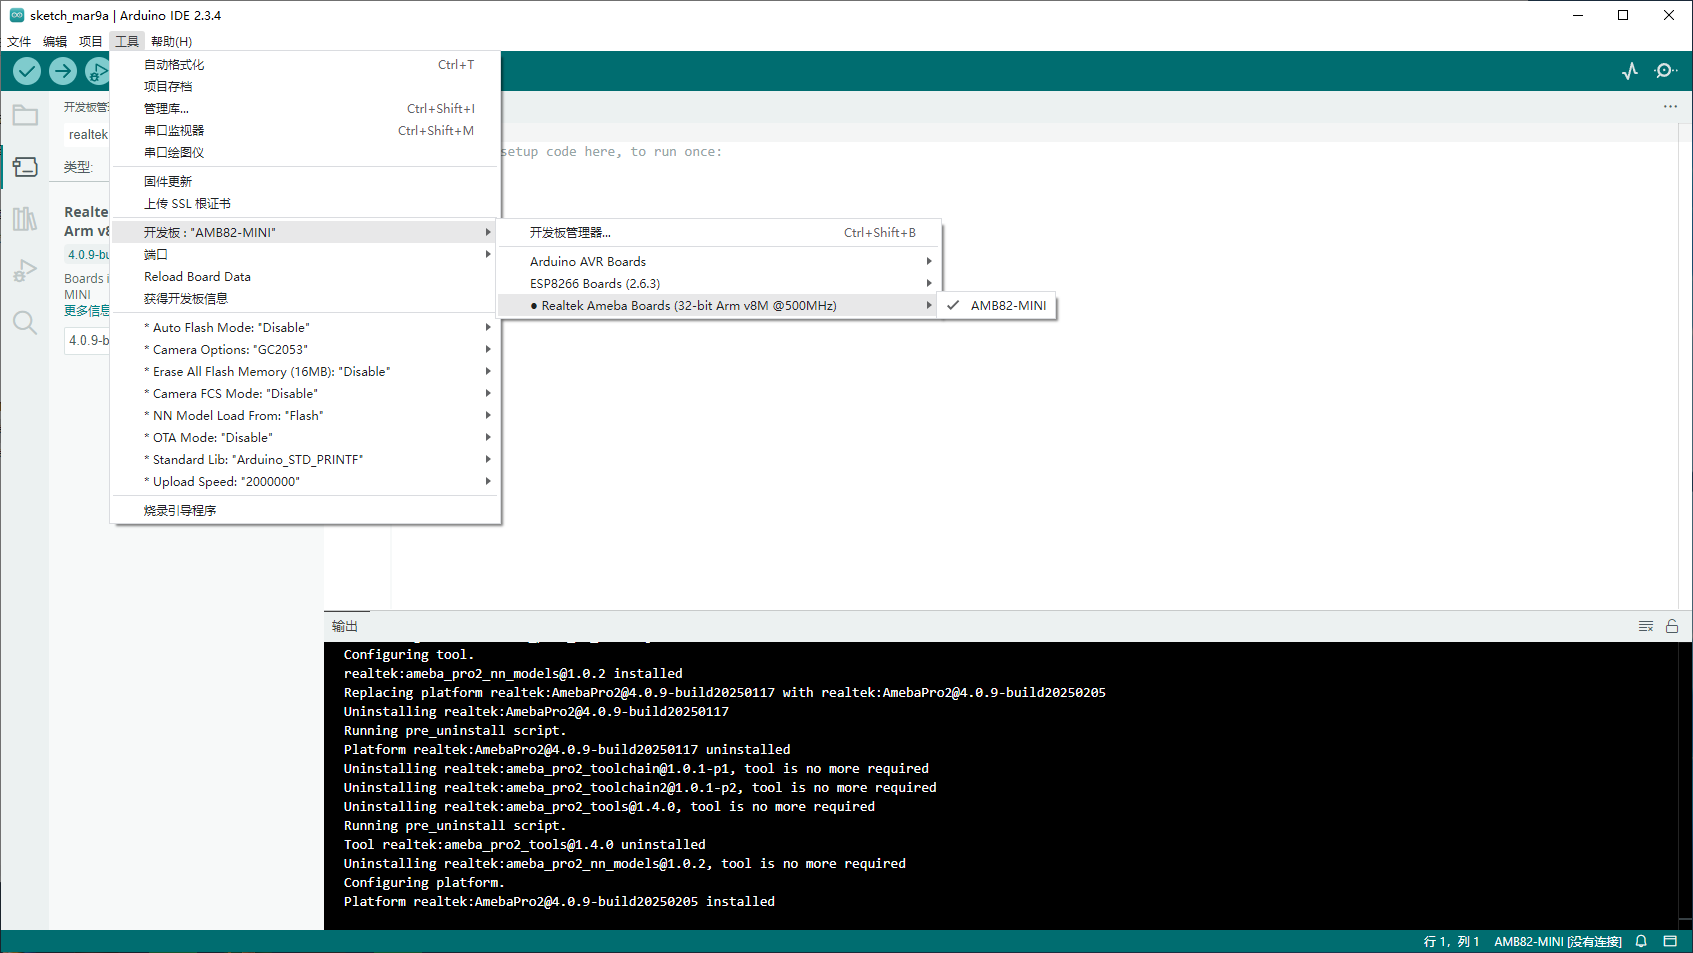The height and width of the screenshot is (953, 1693).
Task: Expand ESP8266 Boards (2.6.3) submenu
Action: pyautogui.click(x=718, y=284)
